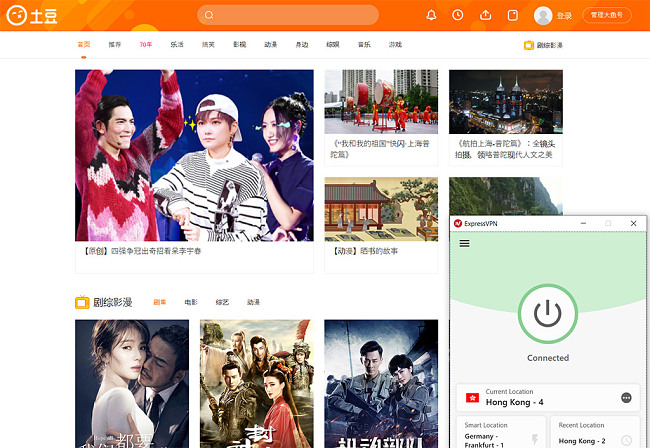Screen dimensions: 650x448
Task: Open the Shanghai night aerial thumbnail
Action: 506,102
